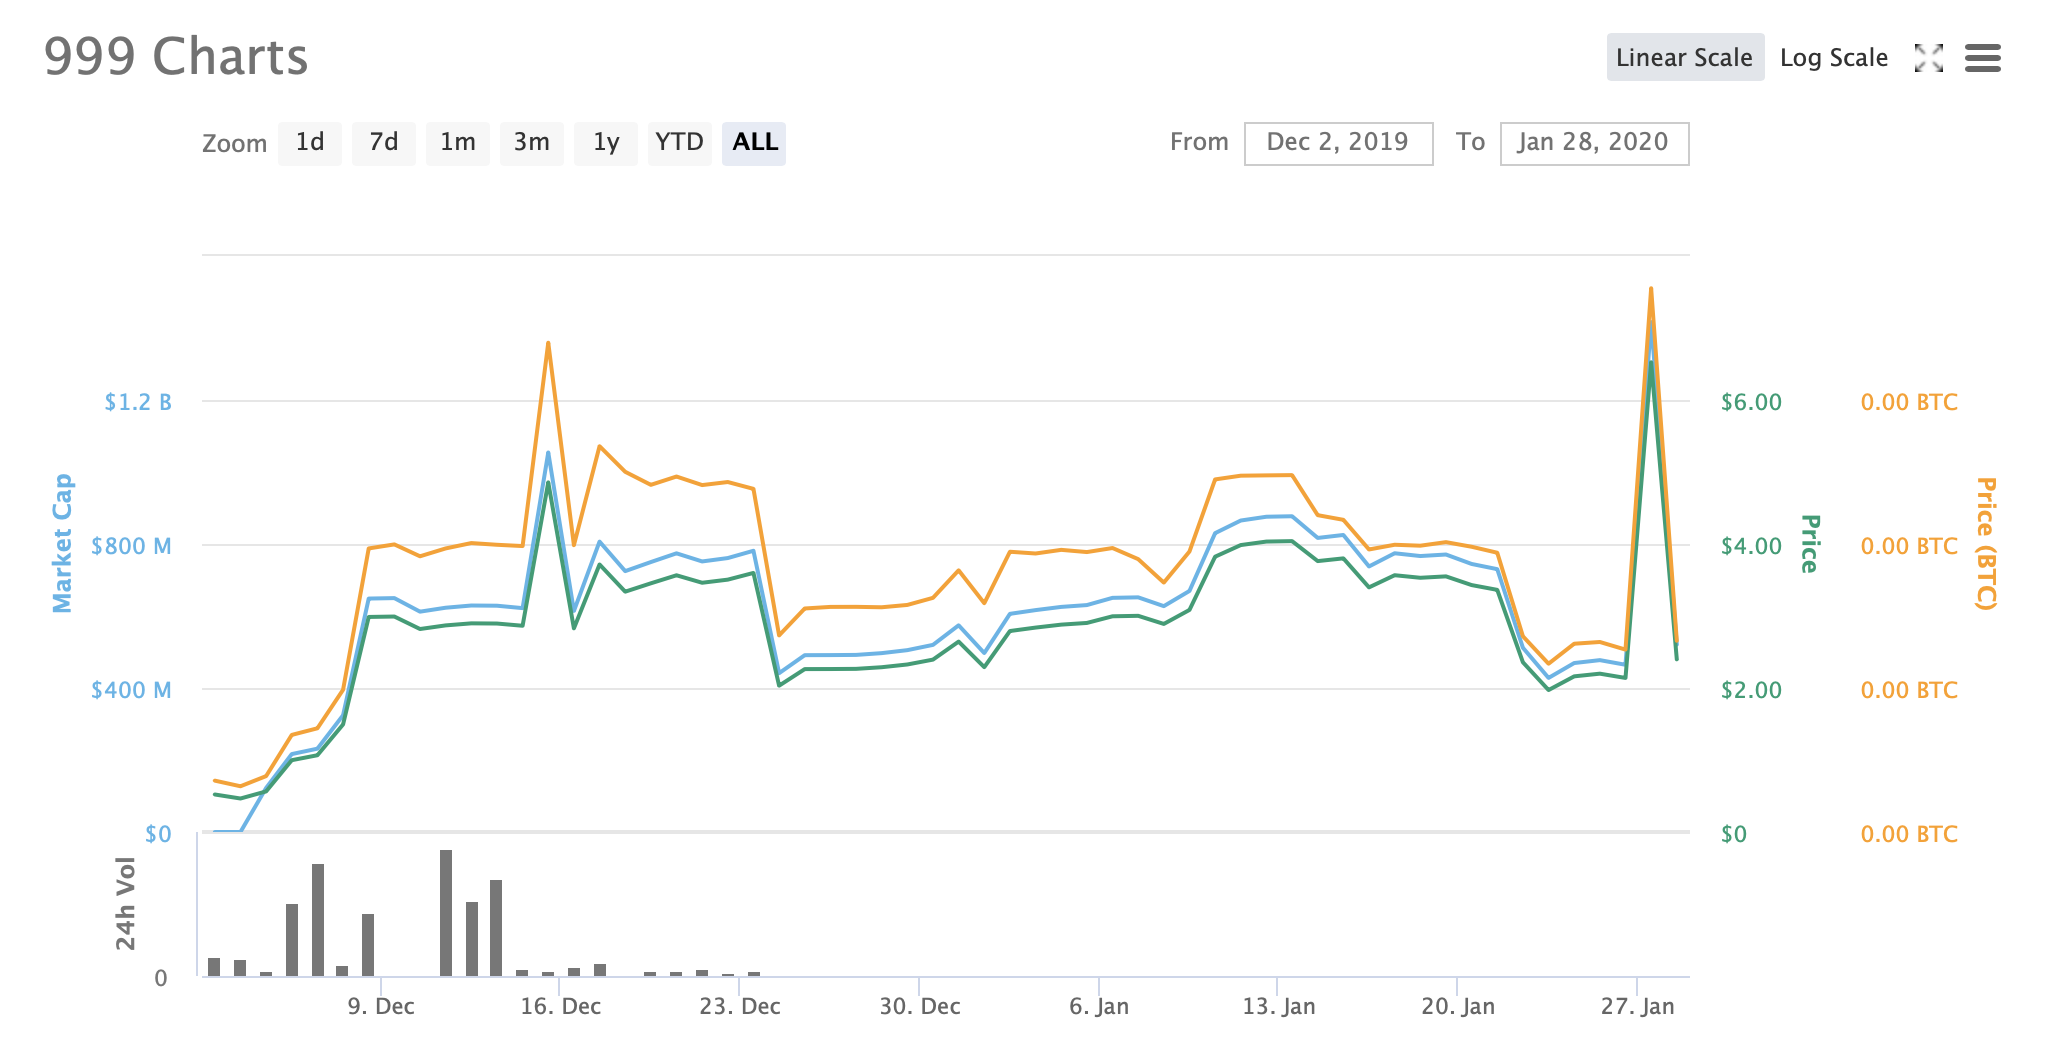The width and height of the screenshot is (2054, 1054).
Task: Set zoom range to 1d
Action: click(x=310, y=143)
